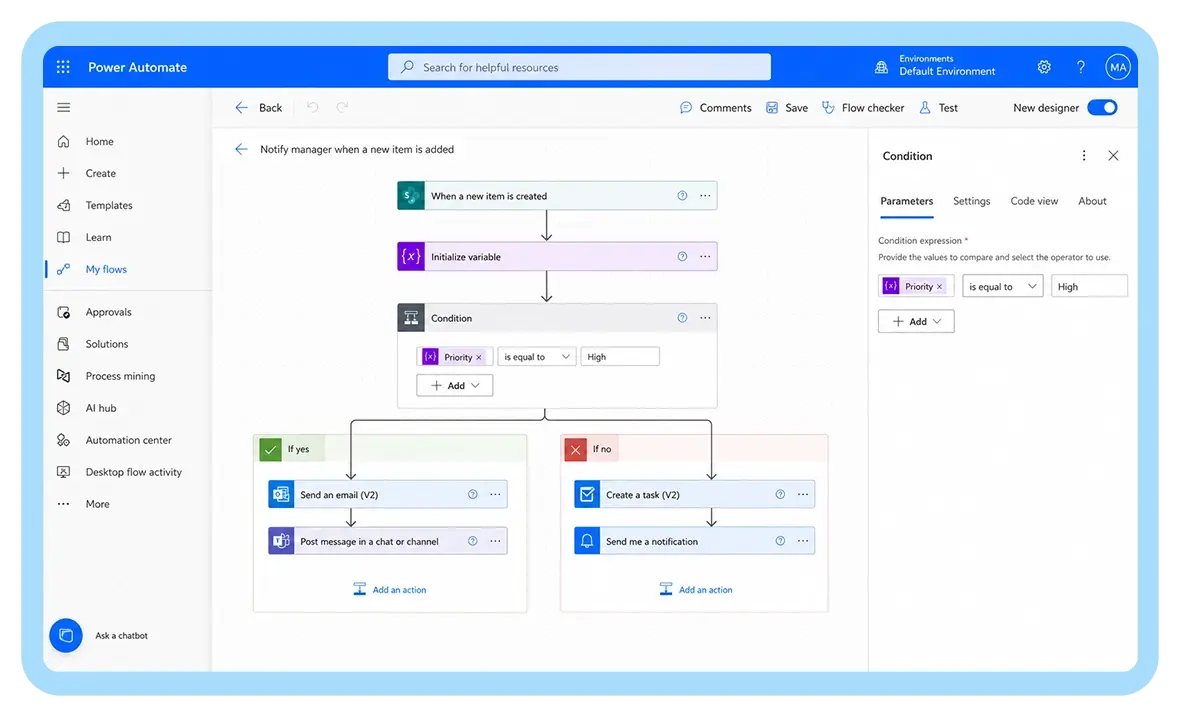This screenshot has height=722, width=1181.
Task: Close the Condition panel
Action: 1113,156
